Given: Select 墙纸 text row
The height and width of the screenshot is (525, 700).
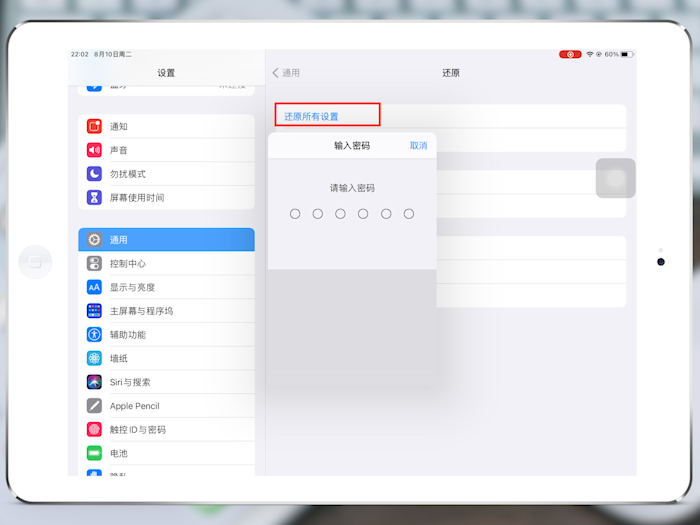Looking at the screenshot, I should [x=166, y=358].
